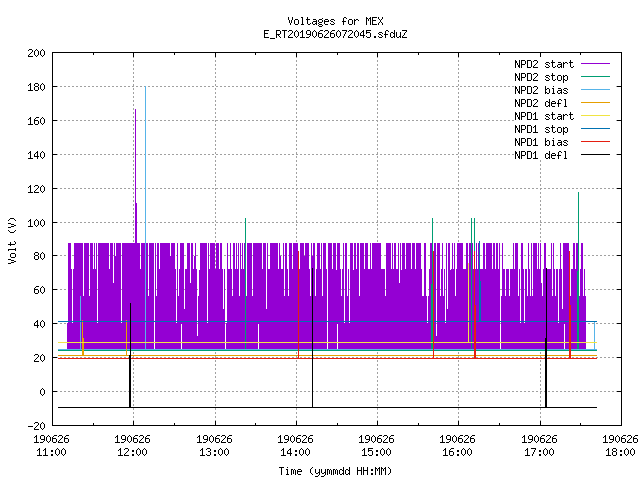Click the x-axis tick label 190626 17:00
Screen dimensions: 640x480
[x=539, y=446]
